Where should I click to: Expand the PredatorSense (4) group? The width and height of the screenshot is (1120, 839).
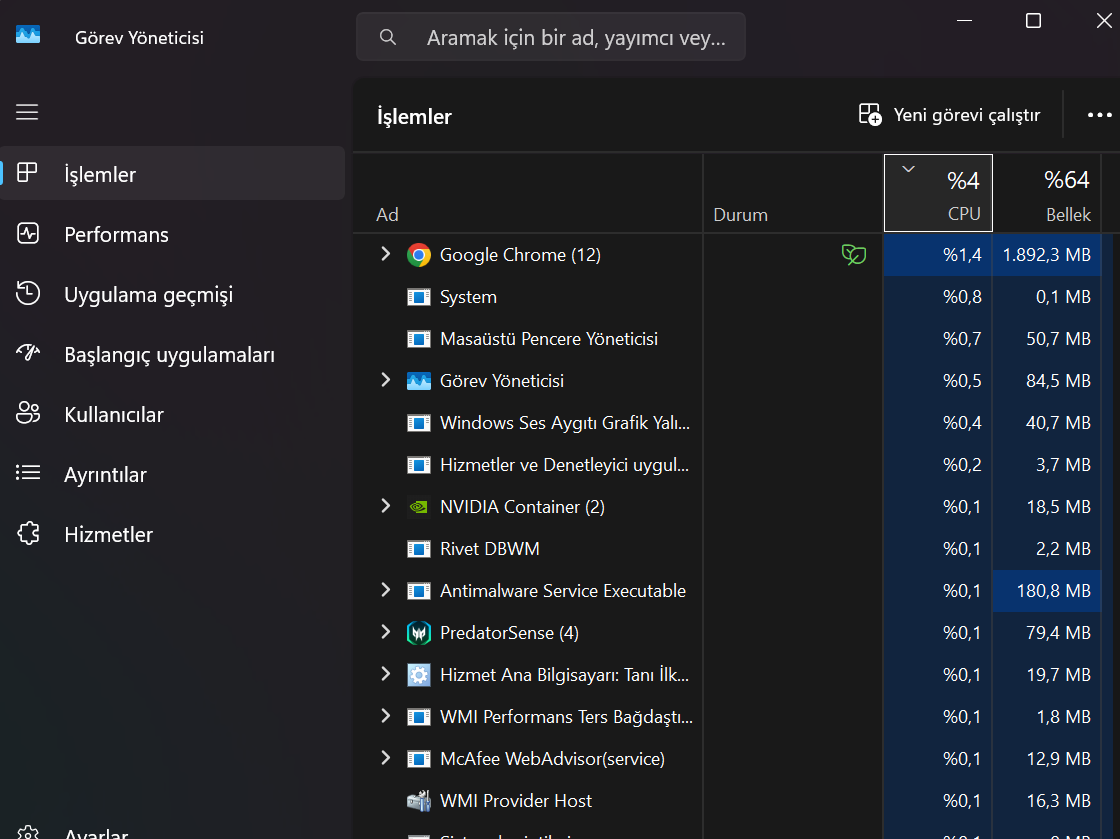[386, 632]
